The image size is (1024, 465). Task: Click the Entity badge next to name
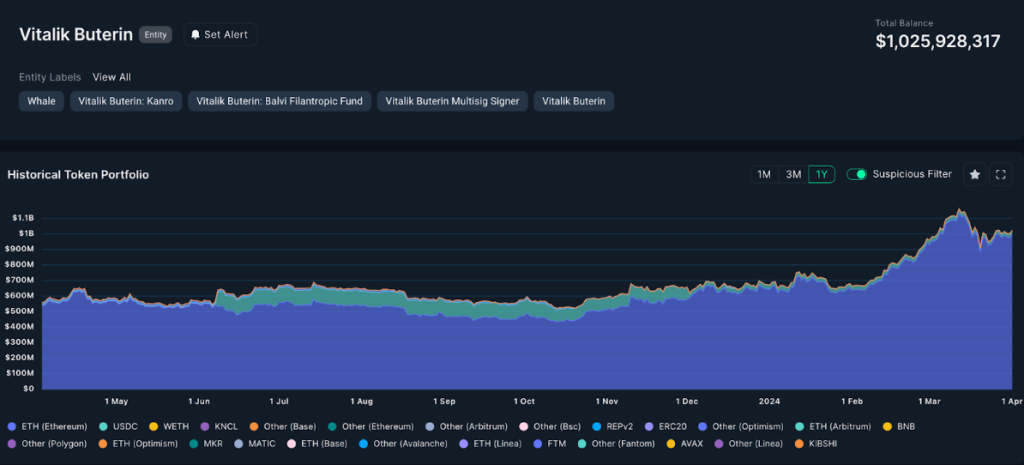point(155,35)
